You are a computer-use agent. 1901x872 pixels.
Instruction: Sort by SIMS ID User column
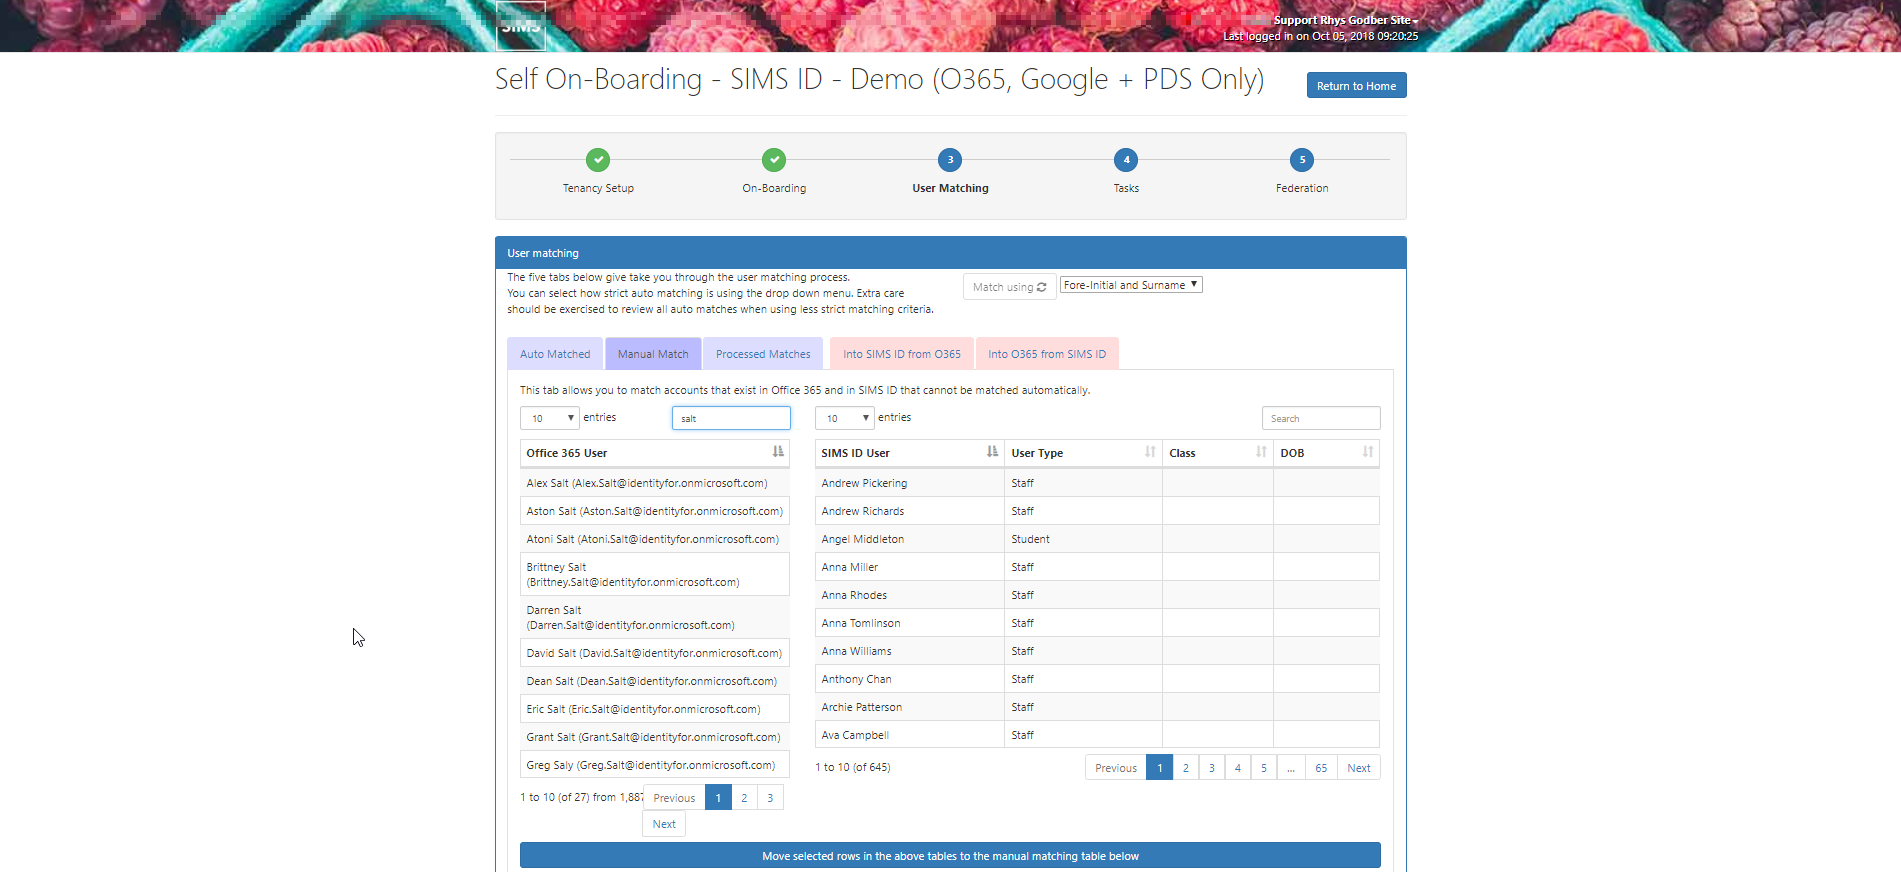coord(909,453)
